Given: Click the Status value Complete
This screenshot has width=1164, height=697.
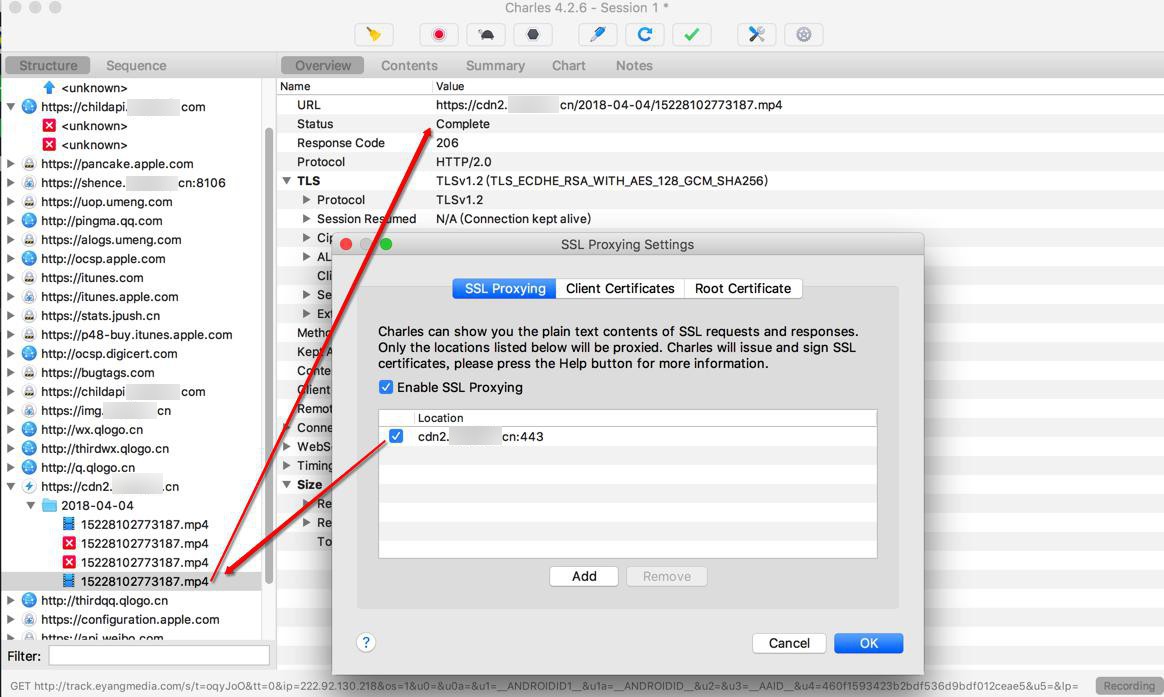Looking at the screenshot, I should (x=462, y=124).
